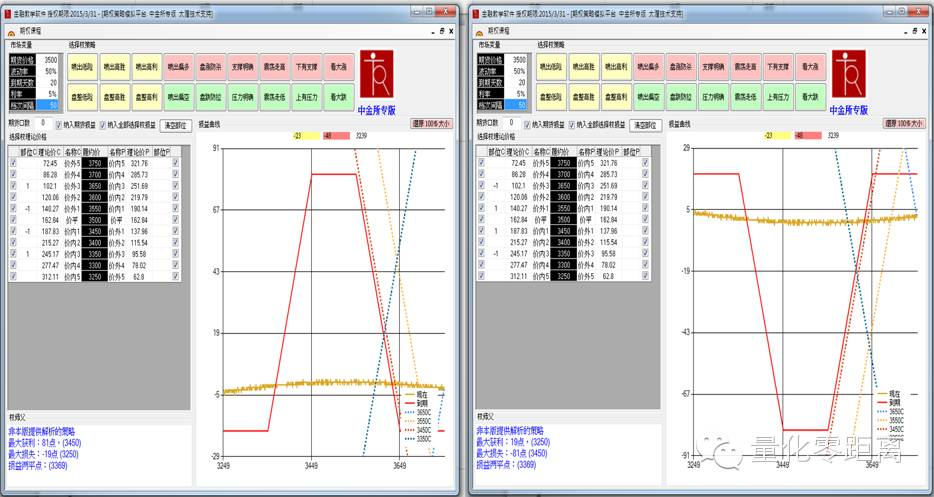Select 看大涨 strategy in the right window
The height and width of the screenshot is (497, 934).
[x=810, y=67]
